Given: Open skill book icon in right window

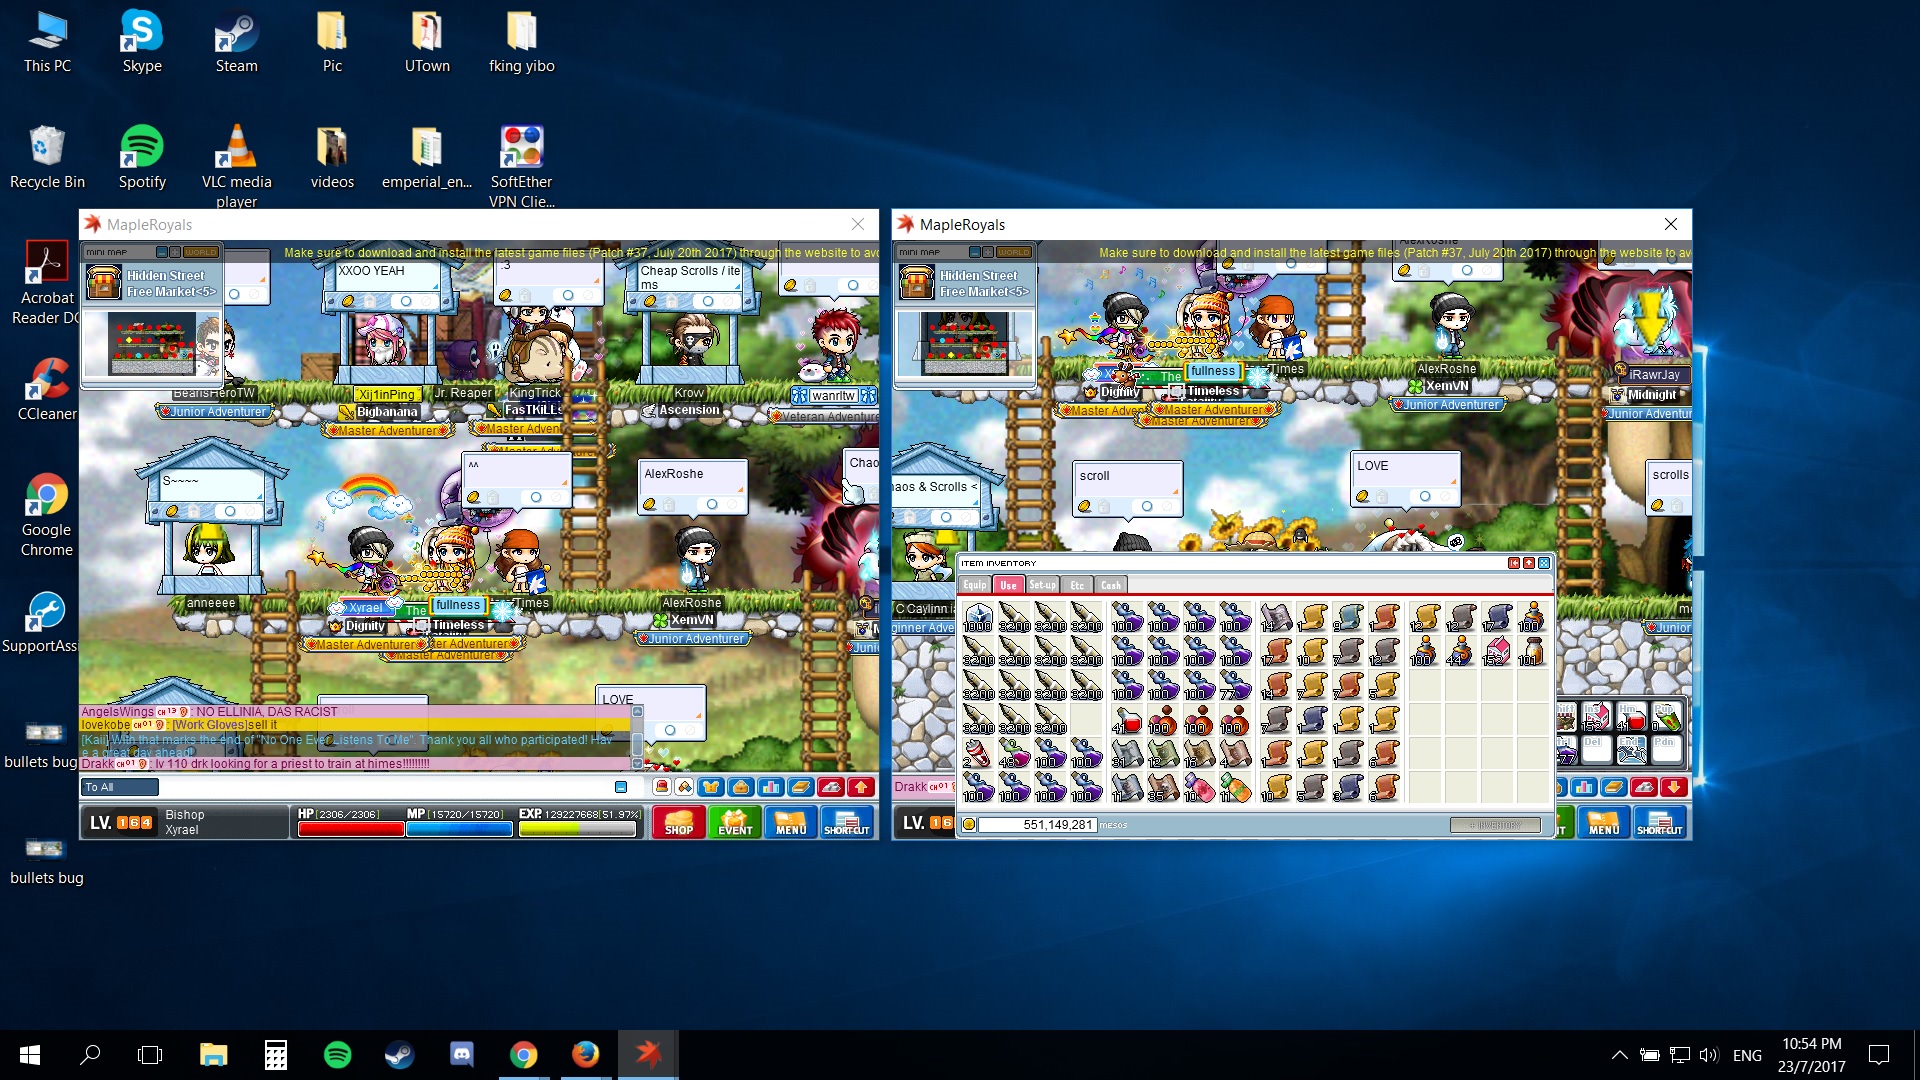Looking at the screenshot, I should 1614,787.
